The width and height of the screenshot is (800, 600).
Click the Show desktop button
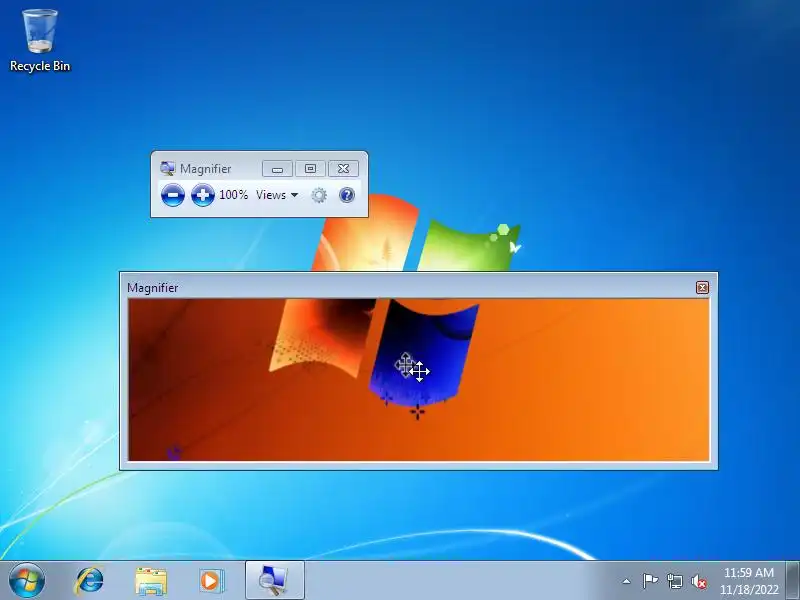[x=793, y=581]
